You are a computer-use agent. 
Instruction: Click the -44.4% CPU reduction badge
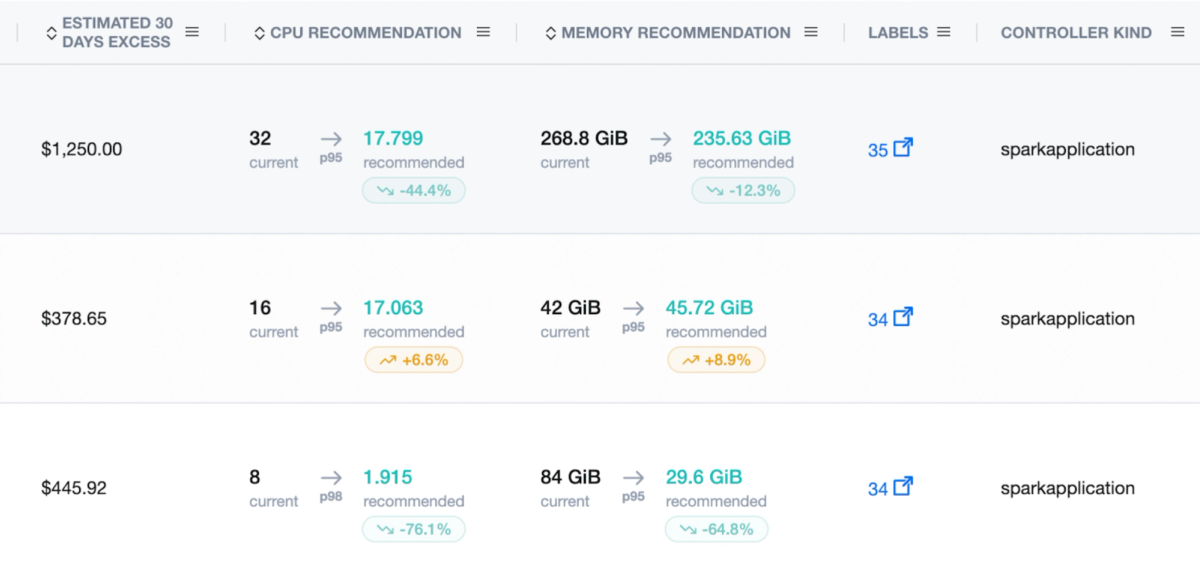414,190
